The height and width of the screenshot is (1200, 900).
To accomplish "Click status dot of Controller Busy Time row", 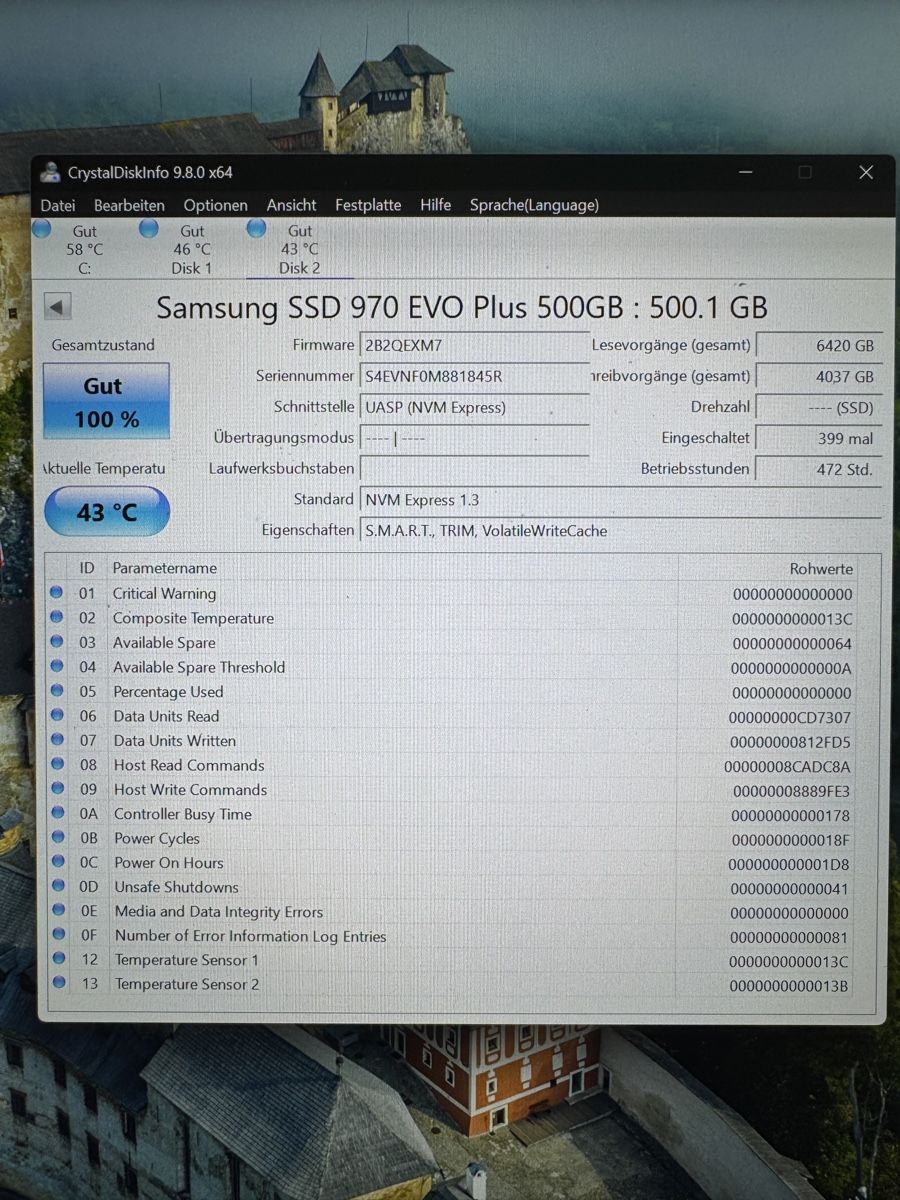I will point(57,813).
